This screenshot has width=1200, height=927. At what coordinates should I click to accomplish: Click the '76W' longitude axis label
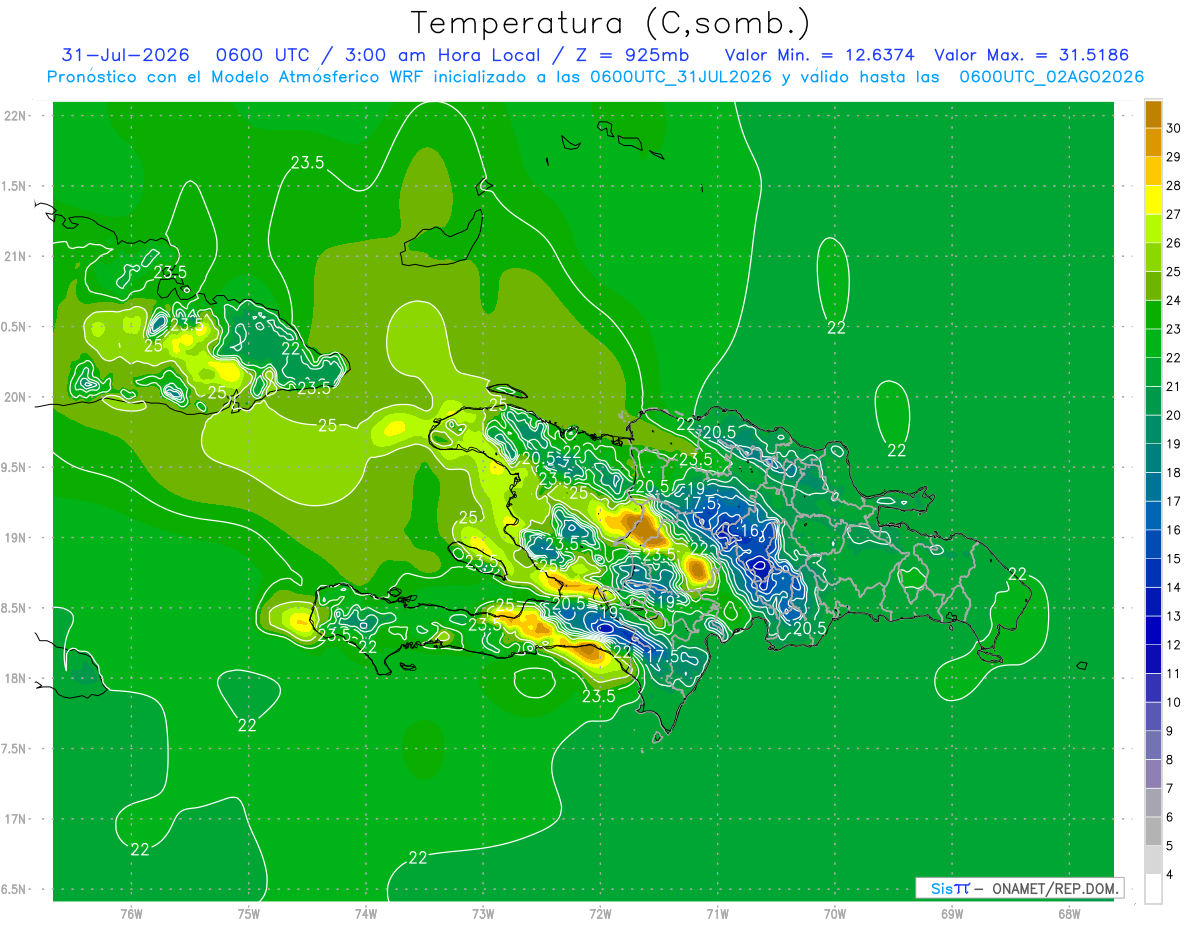tap(131, 913)
